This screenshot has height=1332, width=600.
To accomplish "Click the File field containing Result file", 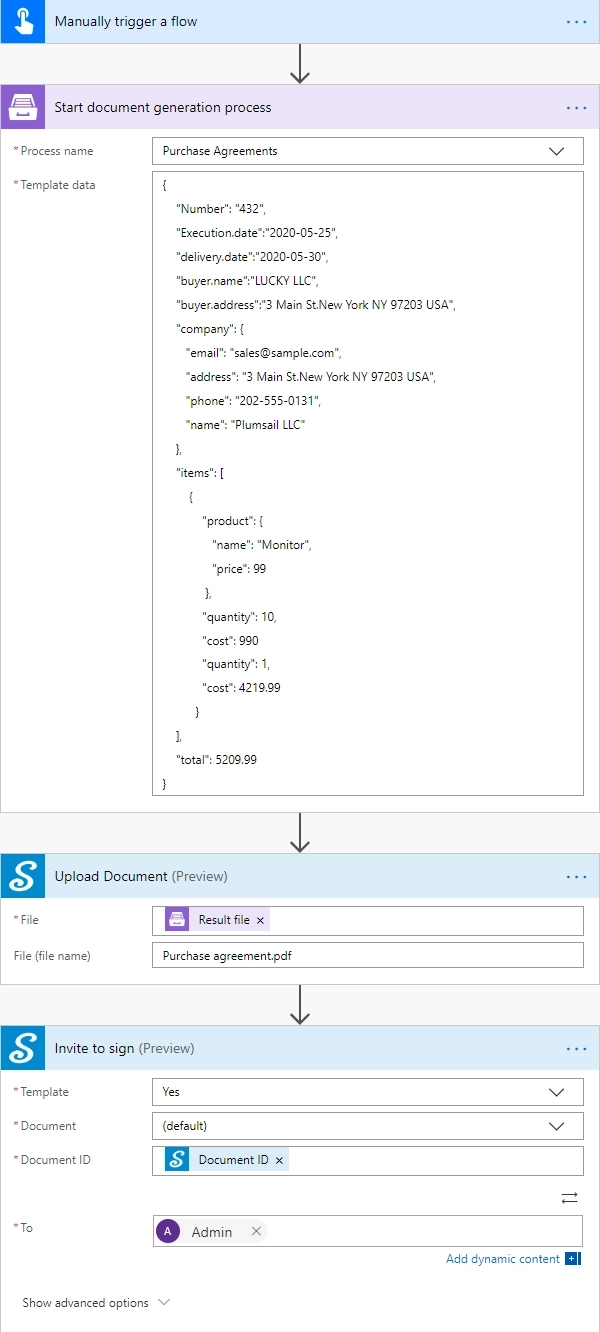I will 367,920.
